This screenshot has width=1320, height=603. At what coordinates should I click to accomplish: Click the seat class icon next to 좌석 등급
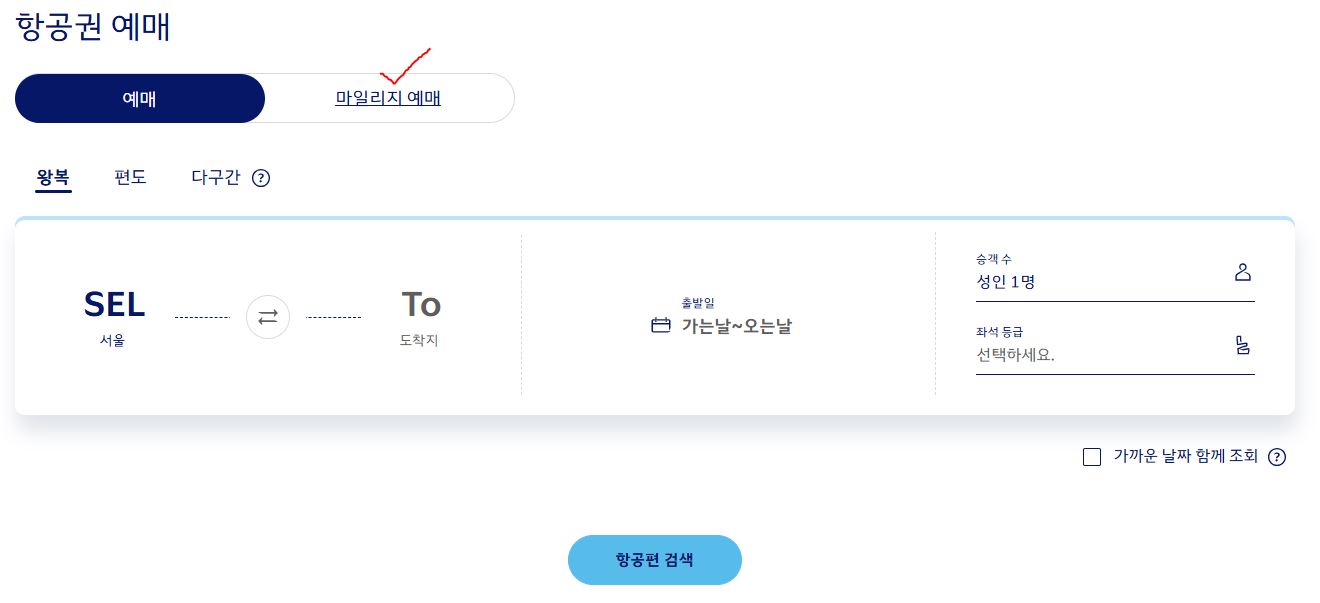[x=1242, y=345]
